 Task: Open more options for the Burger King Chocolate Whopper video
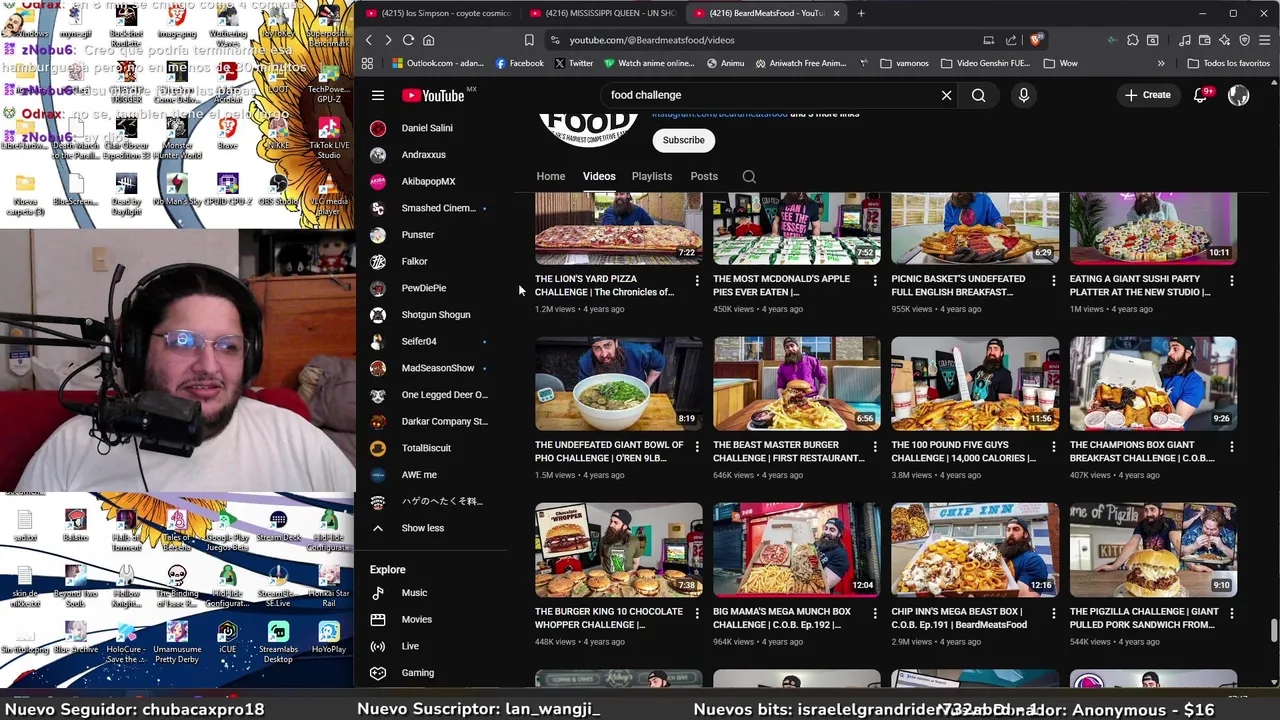697,614
